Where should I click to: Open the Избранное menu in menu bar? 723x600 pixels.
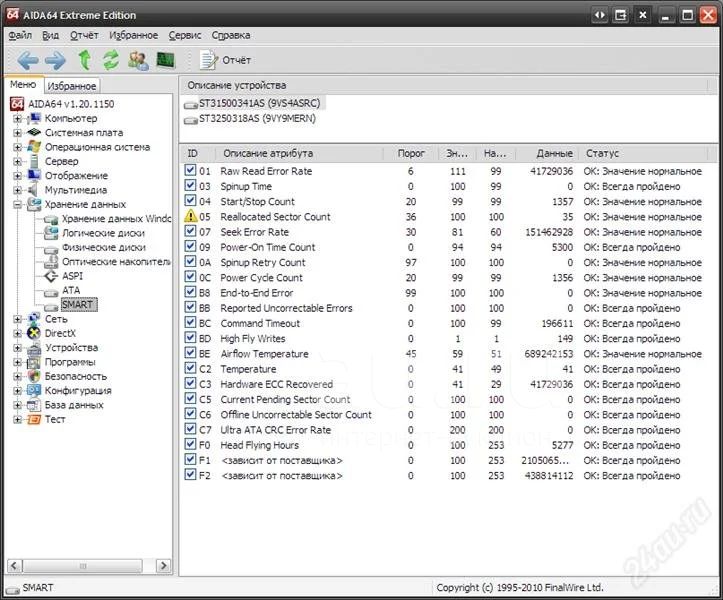(x=133, y=35)
